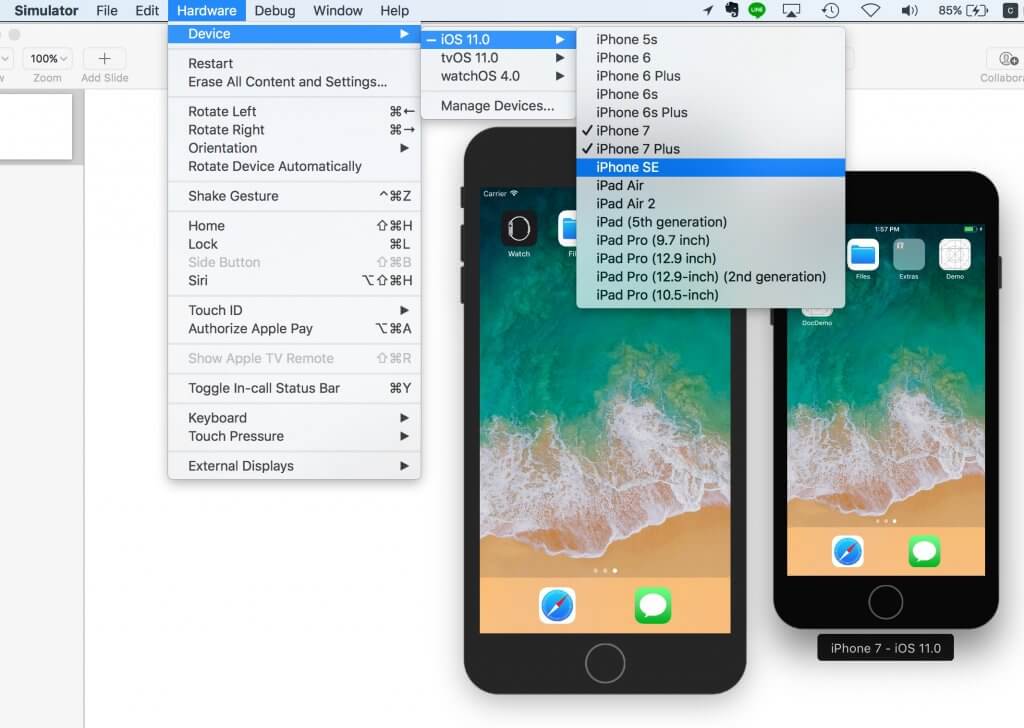Image resolution: width=1024 pixels, height=728 pixels.
Task: Select iPhone 6s Plus device
Action: pos(711,112)
